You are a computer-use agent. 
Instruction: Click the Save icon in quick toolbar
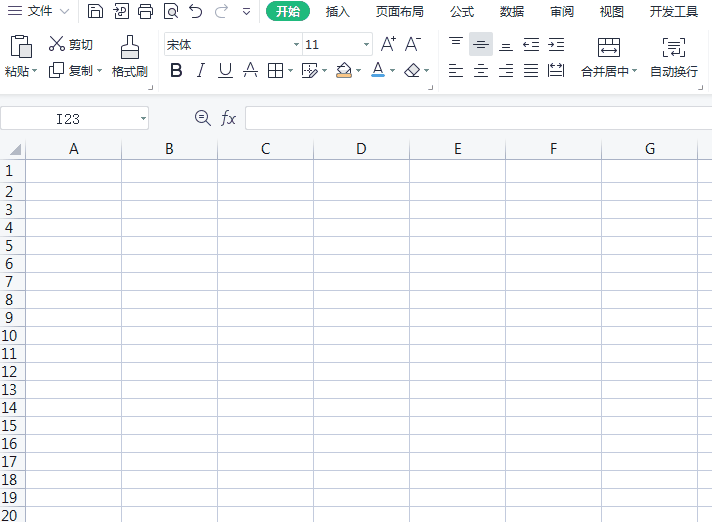coord(95,11)
